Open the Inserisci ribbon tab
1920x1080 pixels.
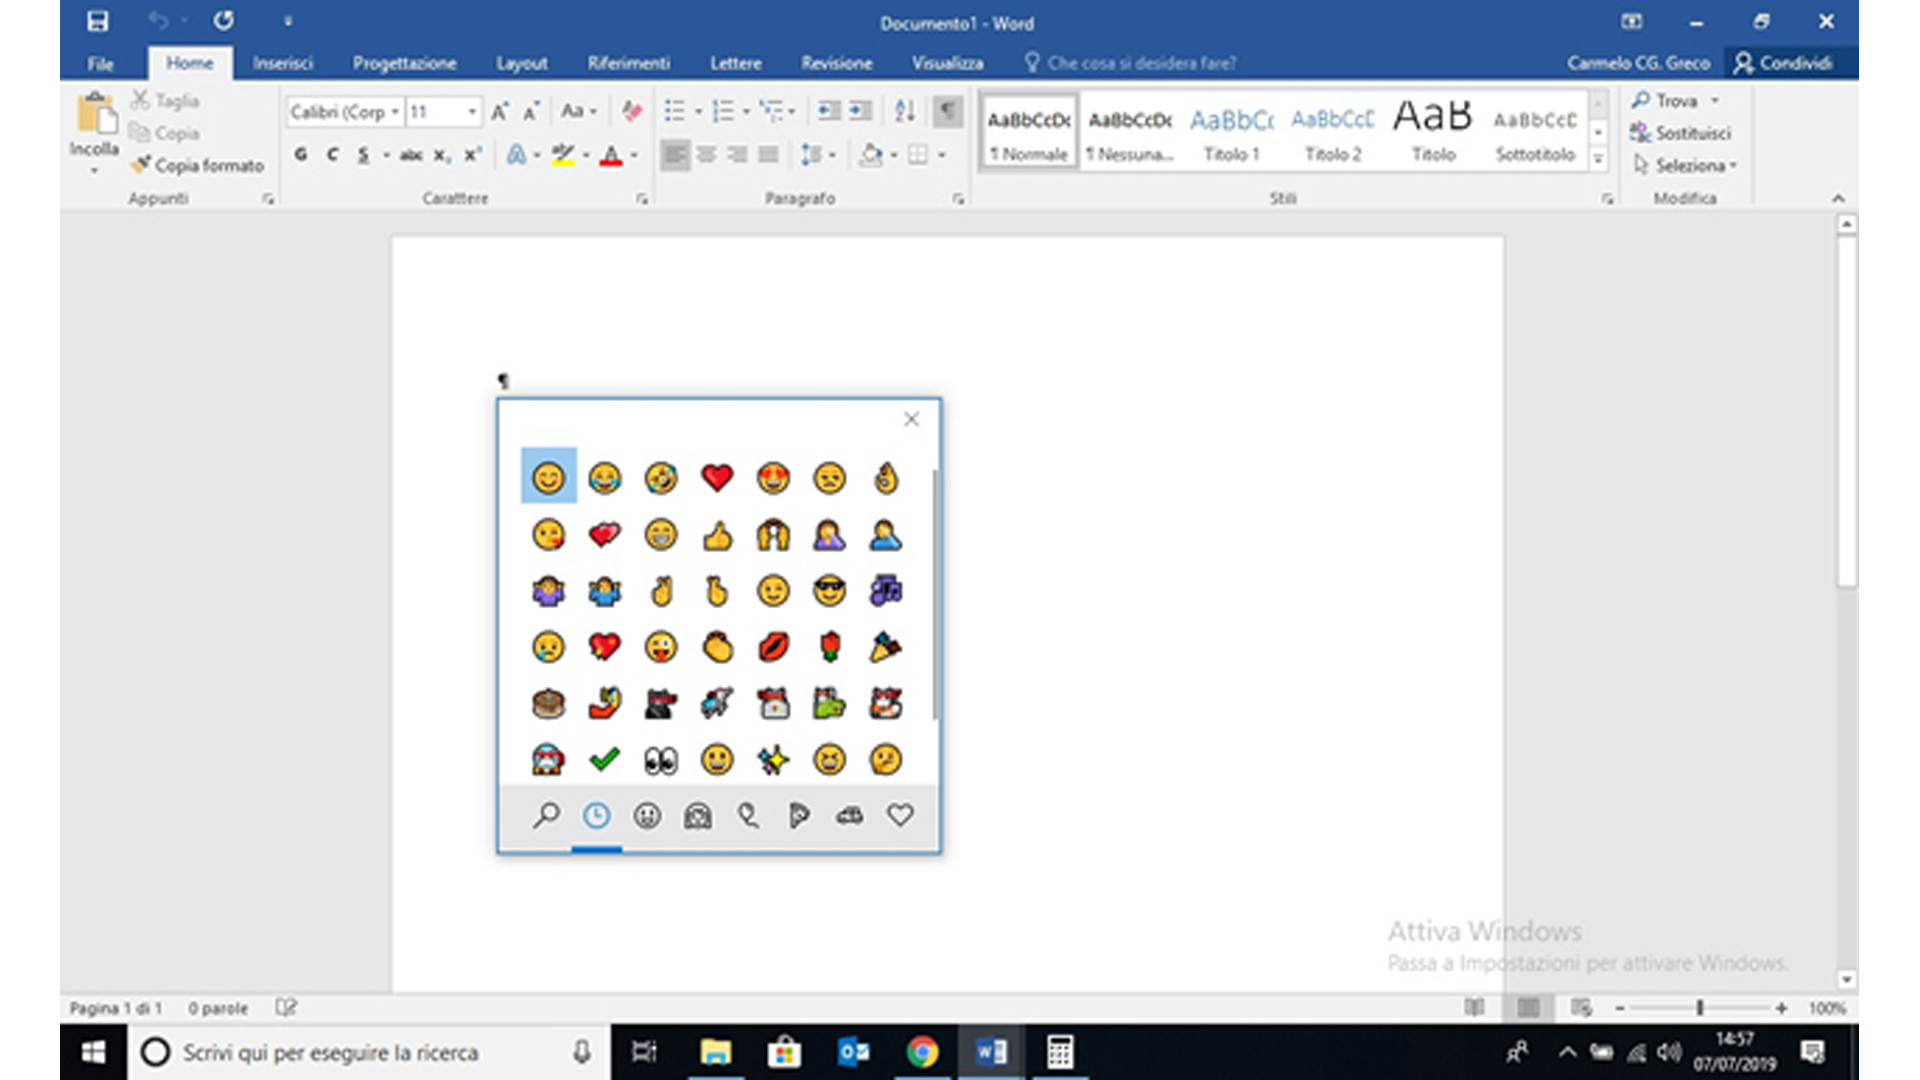[x=282, y=63]
